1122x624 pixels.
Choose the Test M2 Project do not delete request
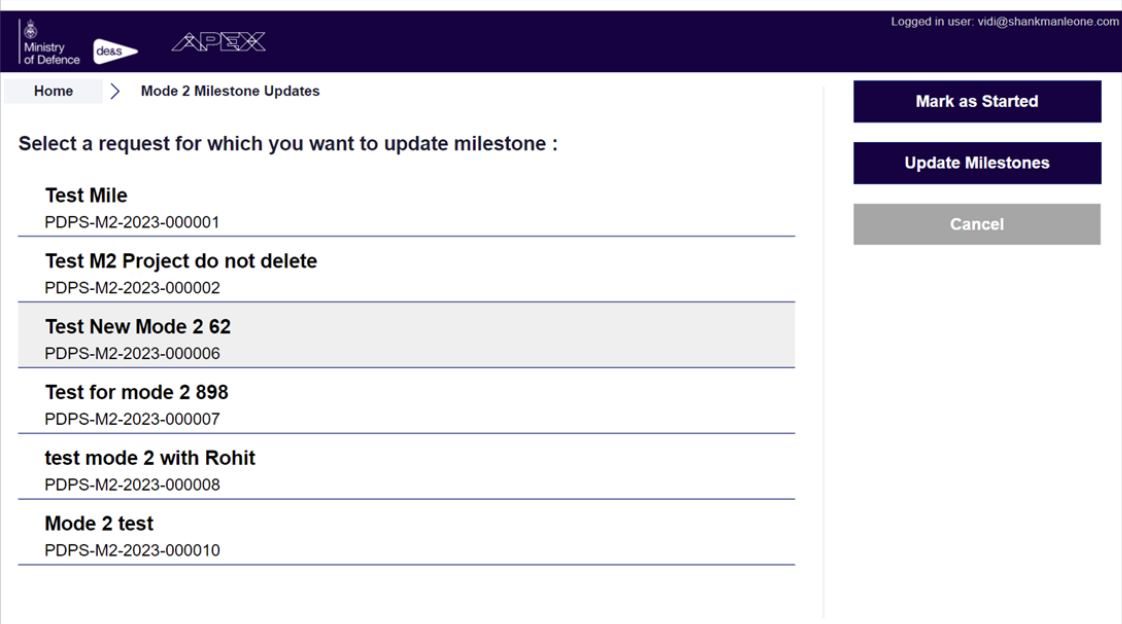181,261
